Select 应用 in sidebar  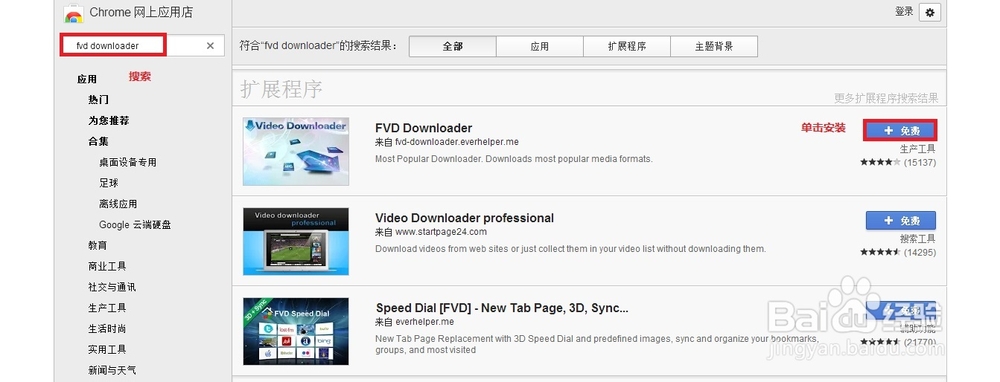click(87, 79)
